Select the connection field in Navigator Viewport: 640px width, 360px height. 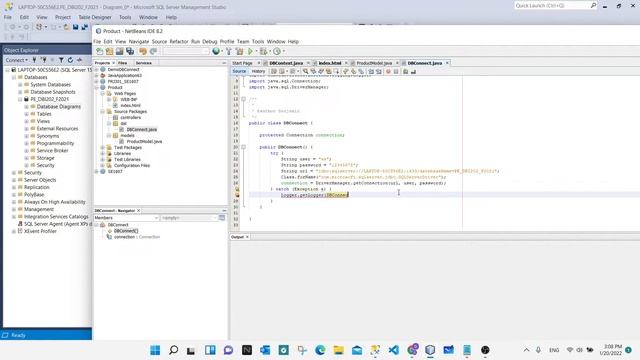137,237
